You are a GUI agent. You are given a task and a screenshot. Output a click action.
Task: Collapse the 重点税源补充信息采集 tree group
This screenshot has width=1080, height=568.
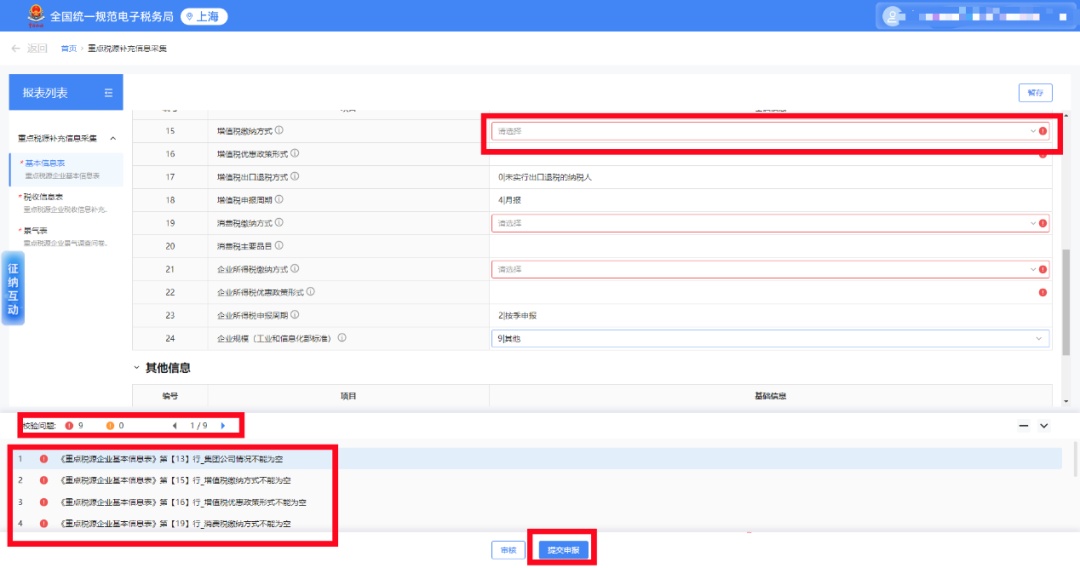point(113,138)
